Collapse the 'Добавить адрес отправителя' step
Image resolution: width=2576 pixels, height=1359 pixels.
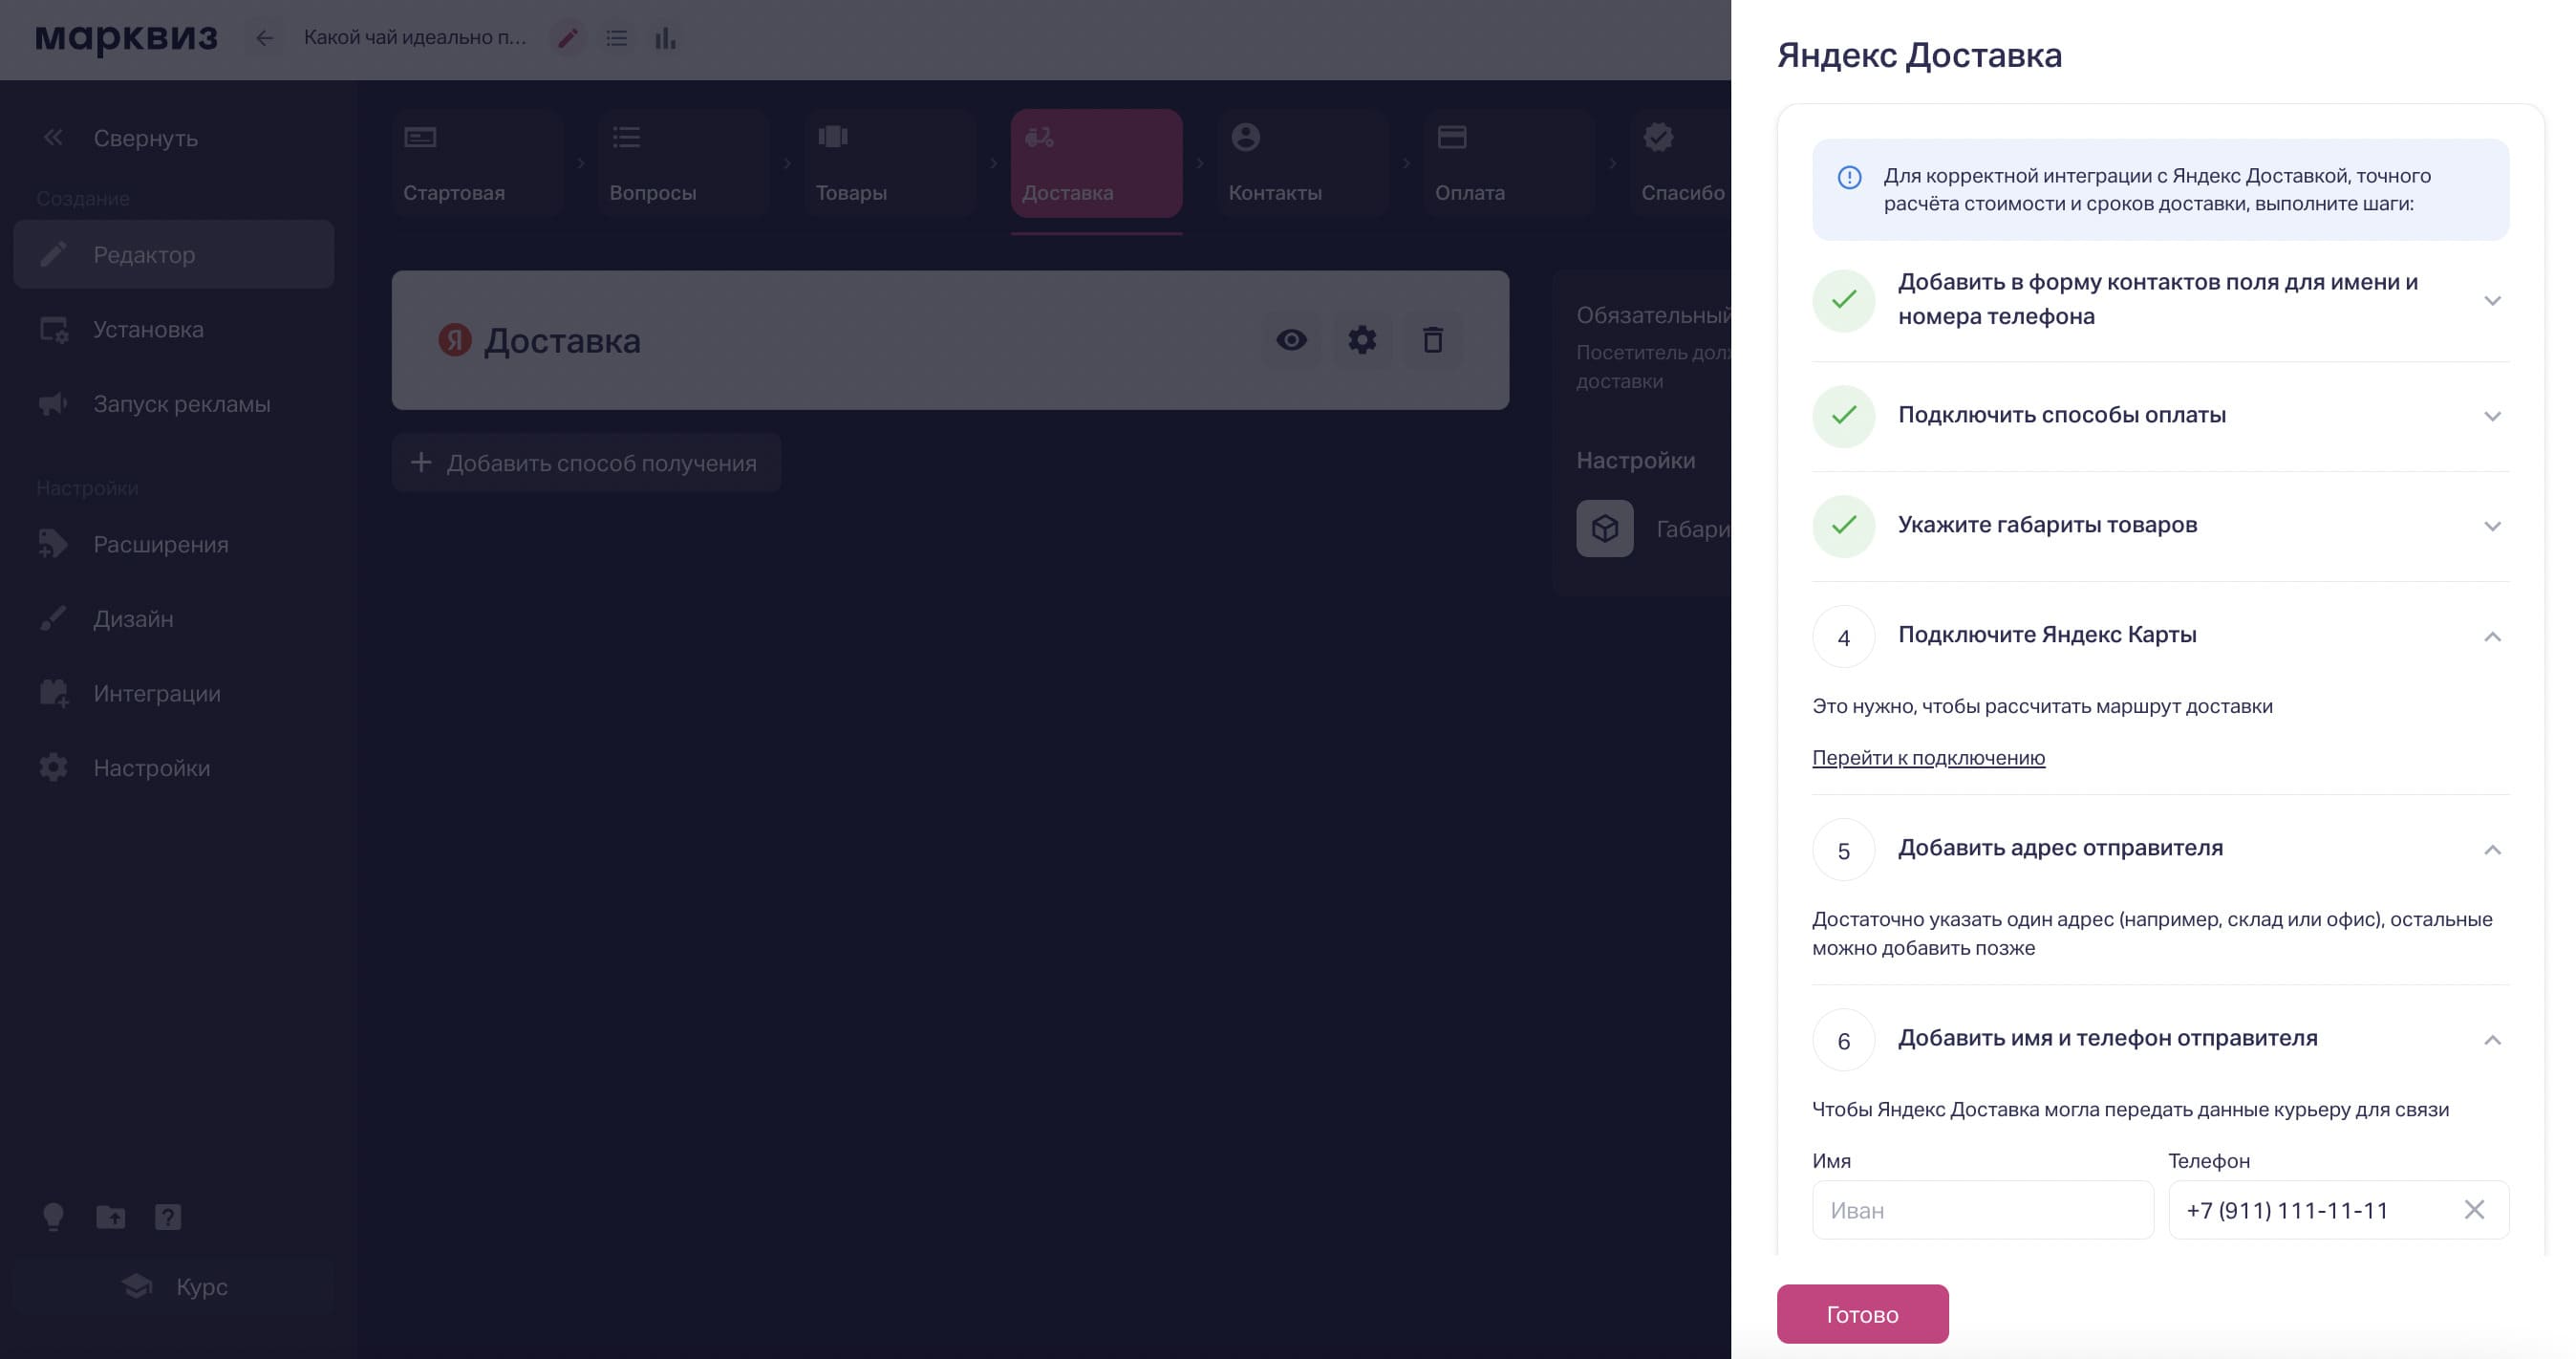click(x=2491, y=849)
